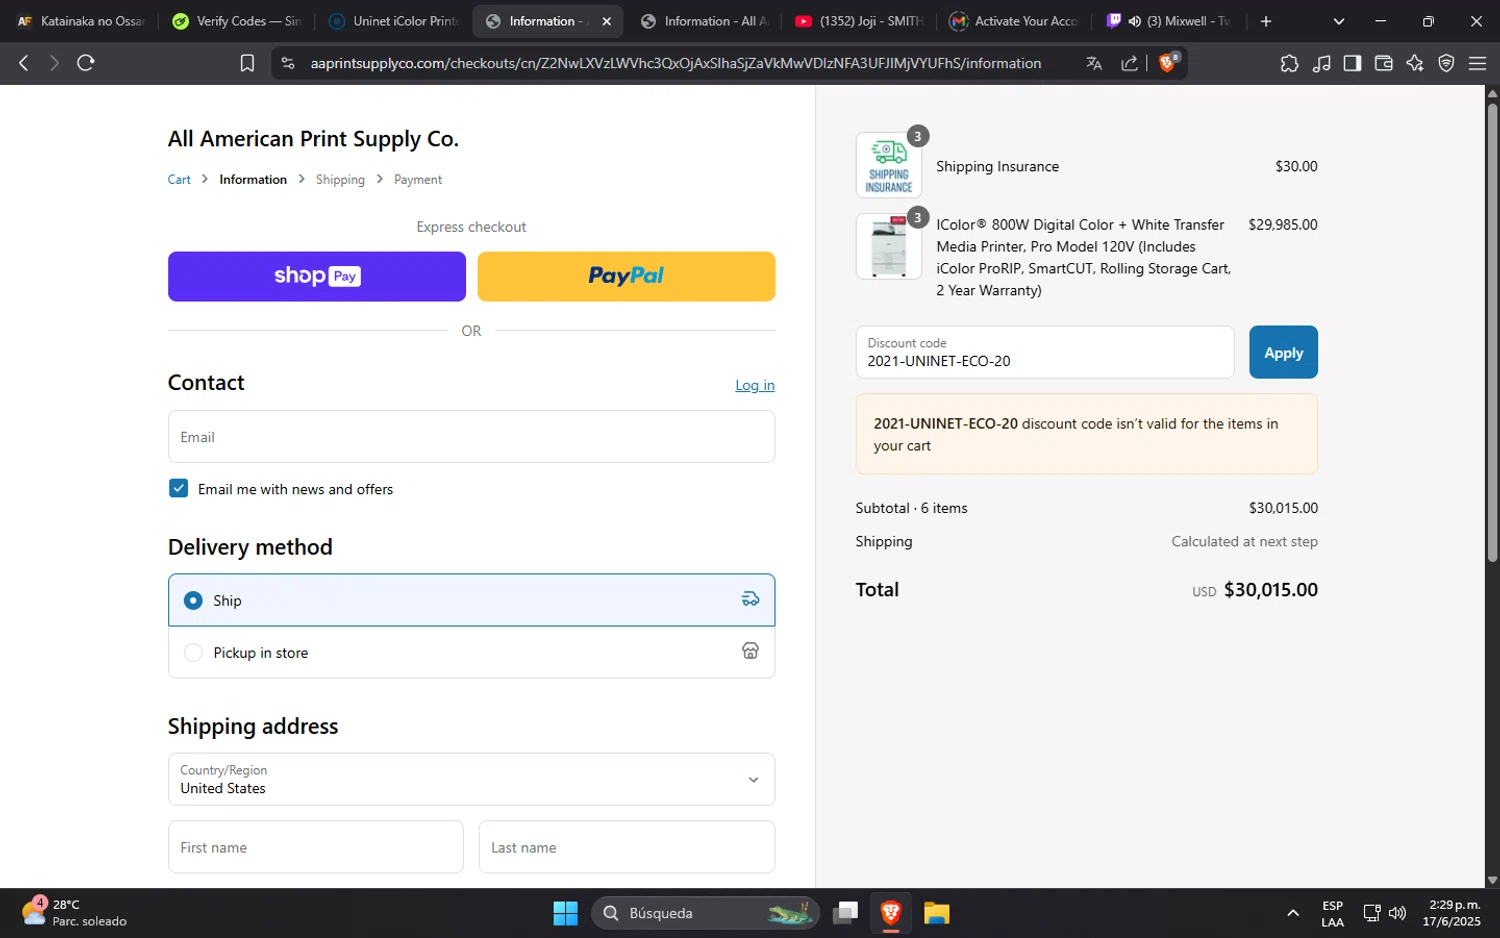
Task: Click the Shipping breadcrumb step
Action: point(340,180)
